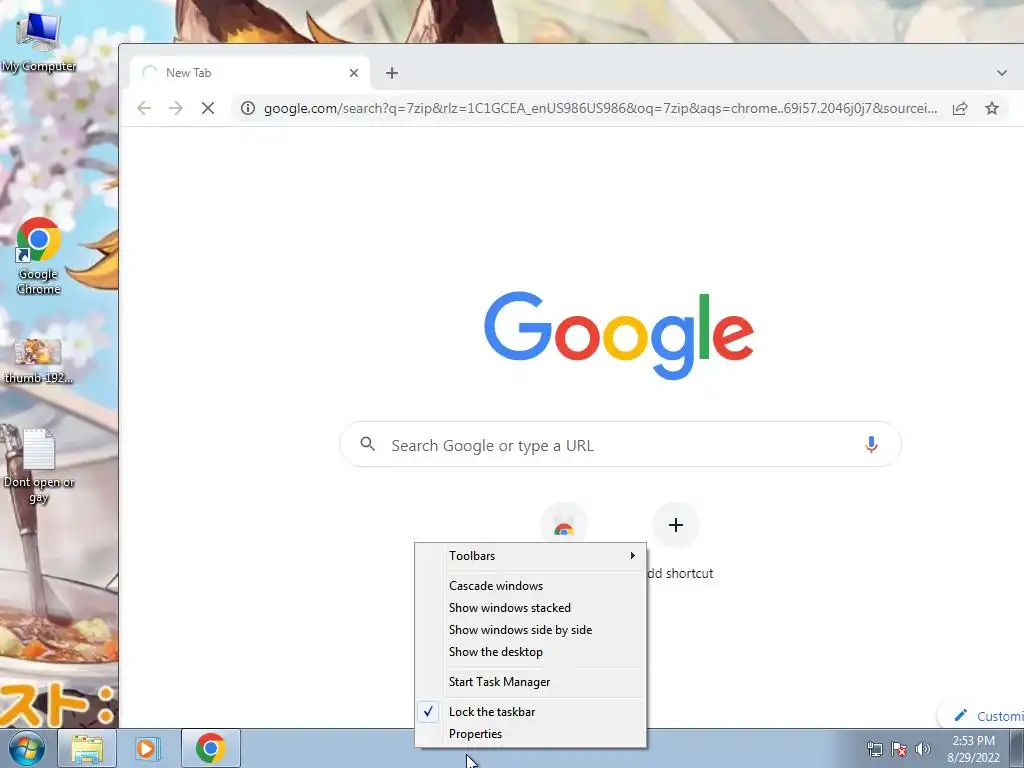Open the volume speaker tray icon
Screen dimensions: 1024x768
coord(923,749)
